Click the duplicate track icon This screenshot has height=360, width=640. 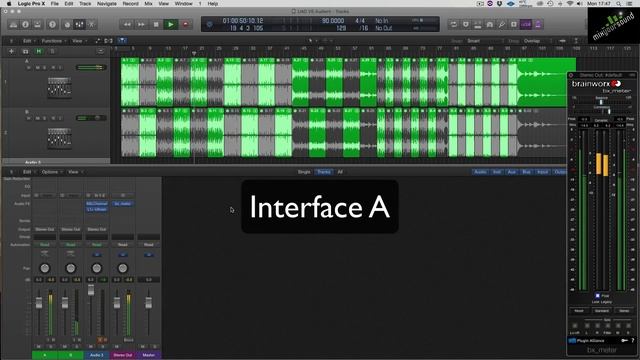(x=25, y=51)
